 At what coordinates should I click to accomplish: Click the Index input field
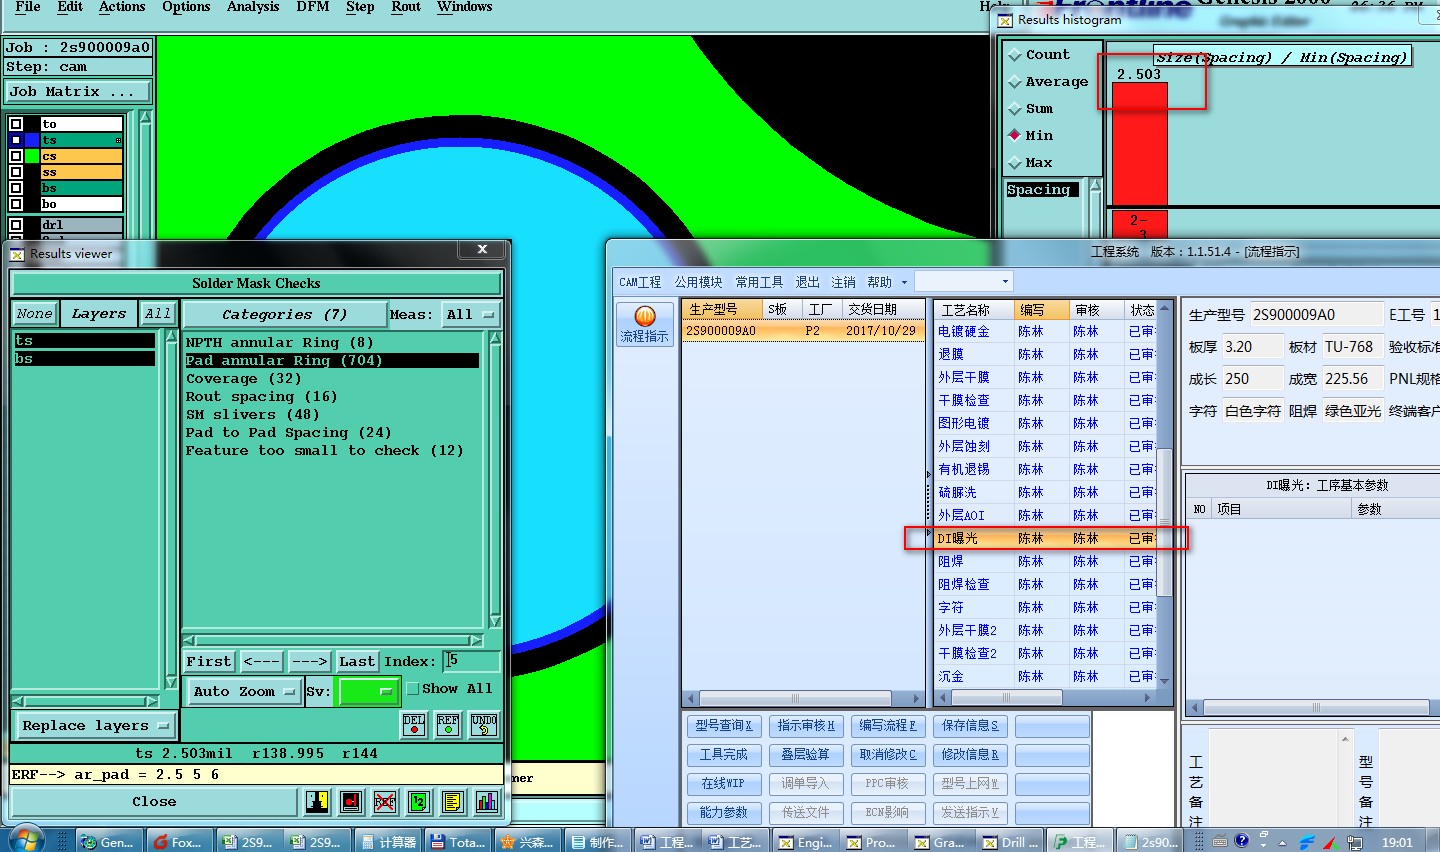click(x=472, y=660)
